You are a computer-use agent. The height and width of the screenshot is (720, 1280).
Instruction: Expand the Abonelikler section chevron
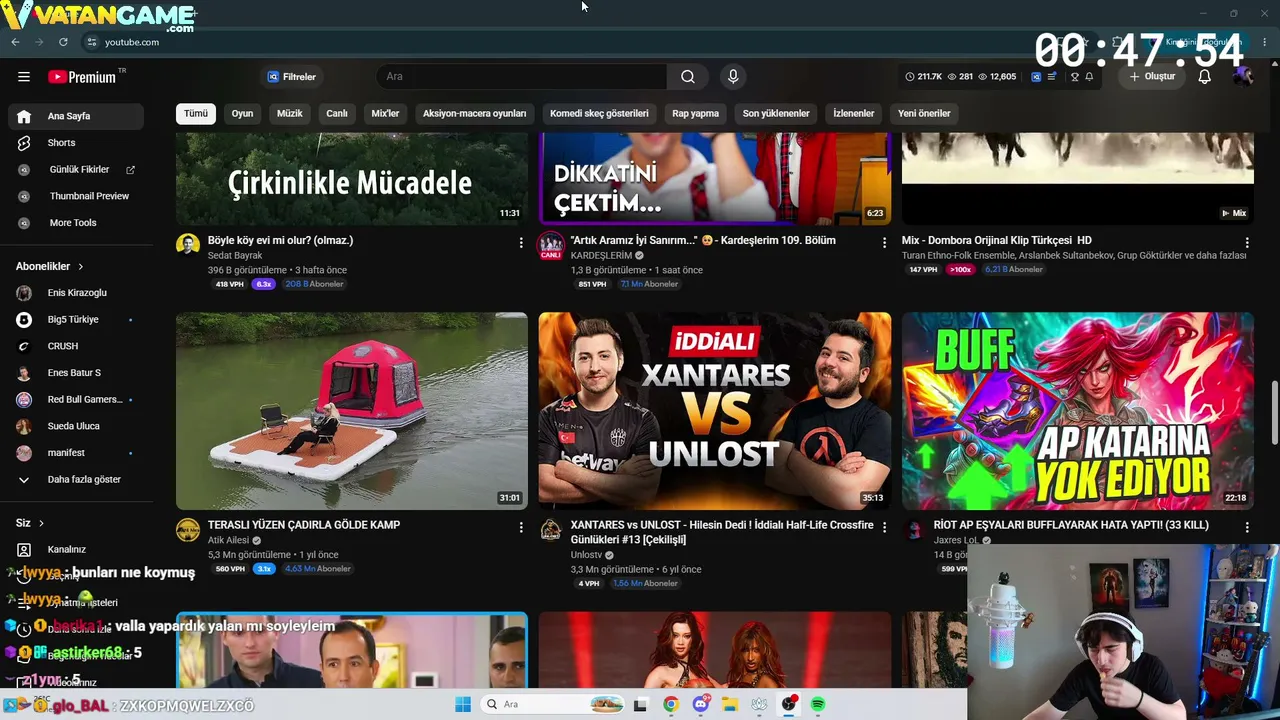[x=80, y=267]
